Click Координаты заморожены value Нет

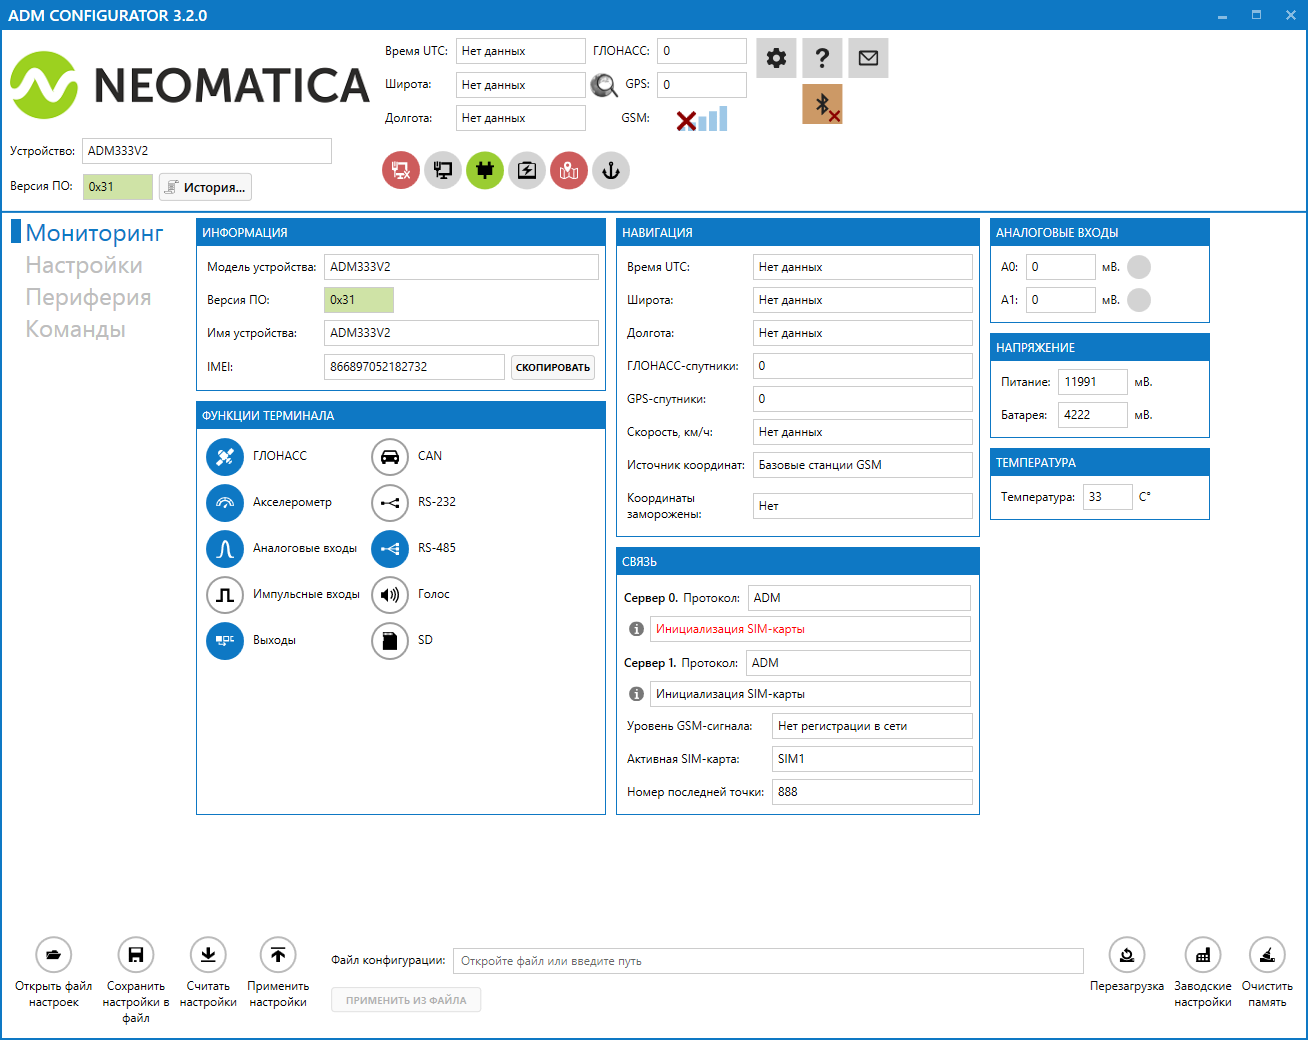pyautogui.click(x=863, y=506)
